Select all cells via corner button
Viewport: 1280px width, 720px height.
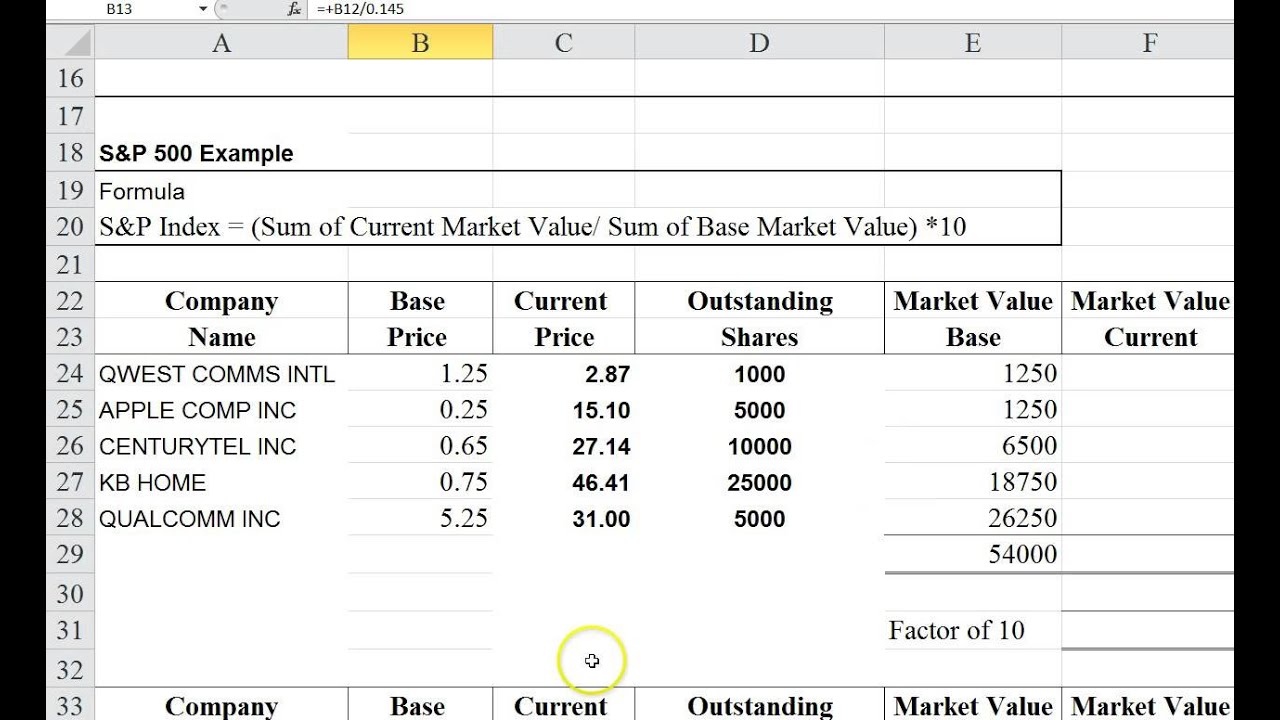pos(70,43)
